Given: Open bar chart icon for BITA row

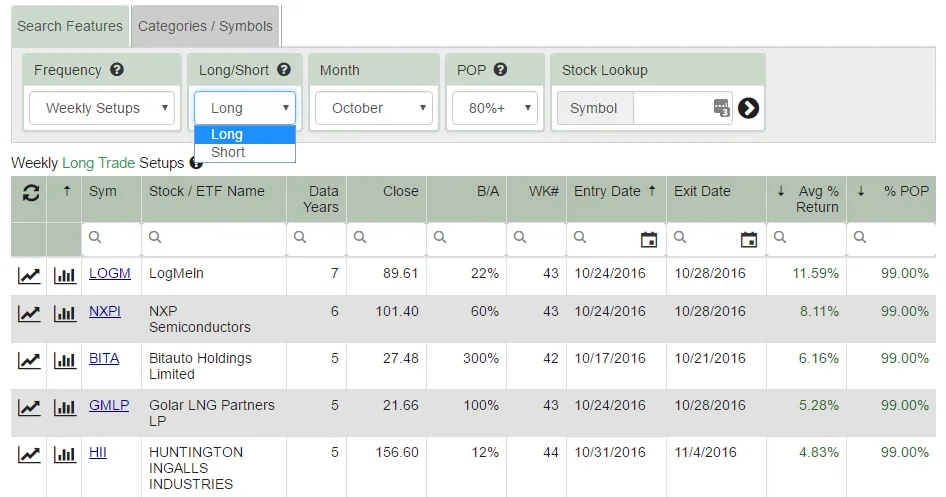Looking at the screenshot, I should [65, 360].
